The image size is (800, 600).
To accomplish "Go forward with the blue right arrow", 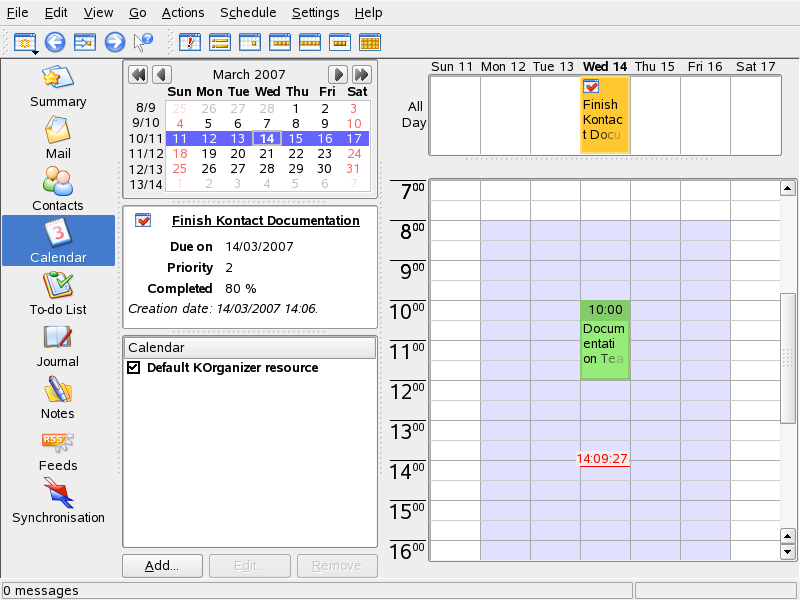I will (x=115, y=42).
